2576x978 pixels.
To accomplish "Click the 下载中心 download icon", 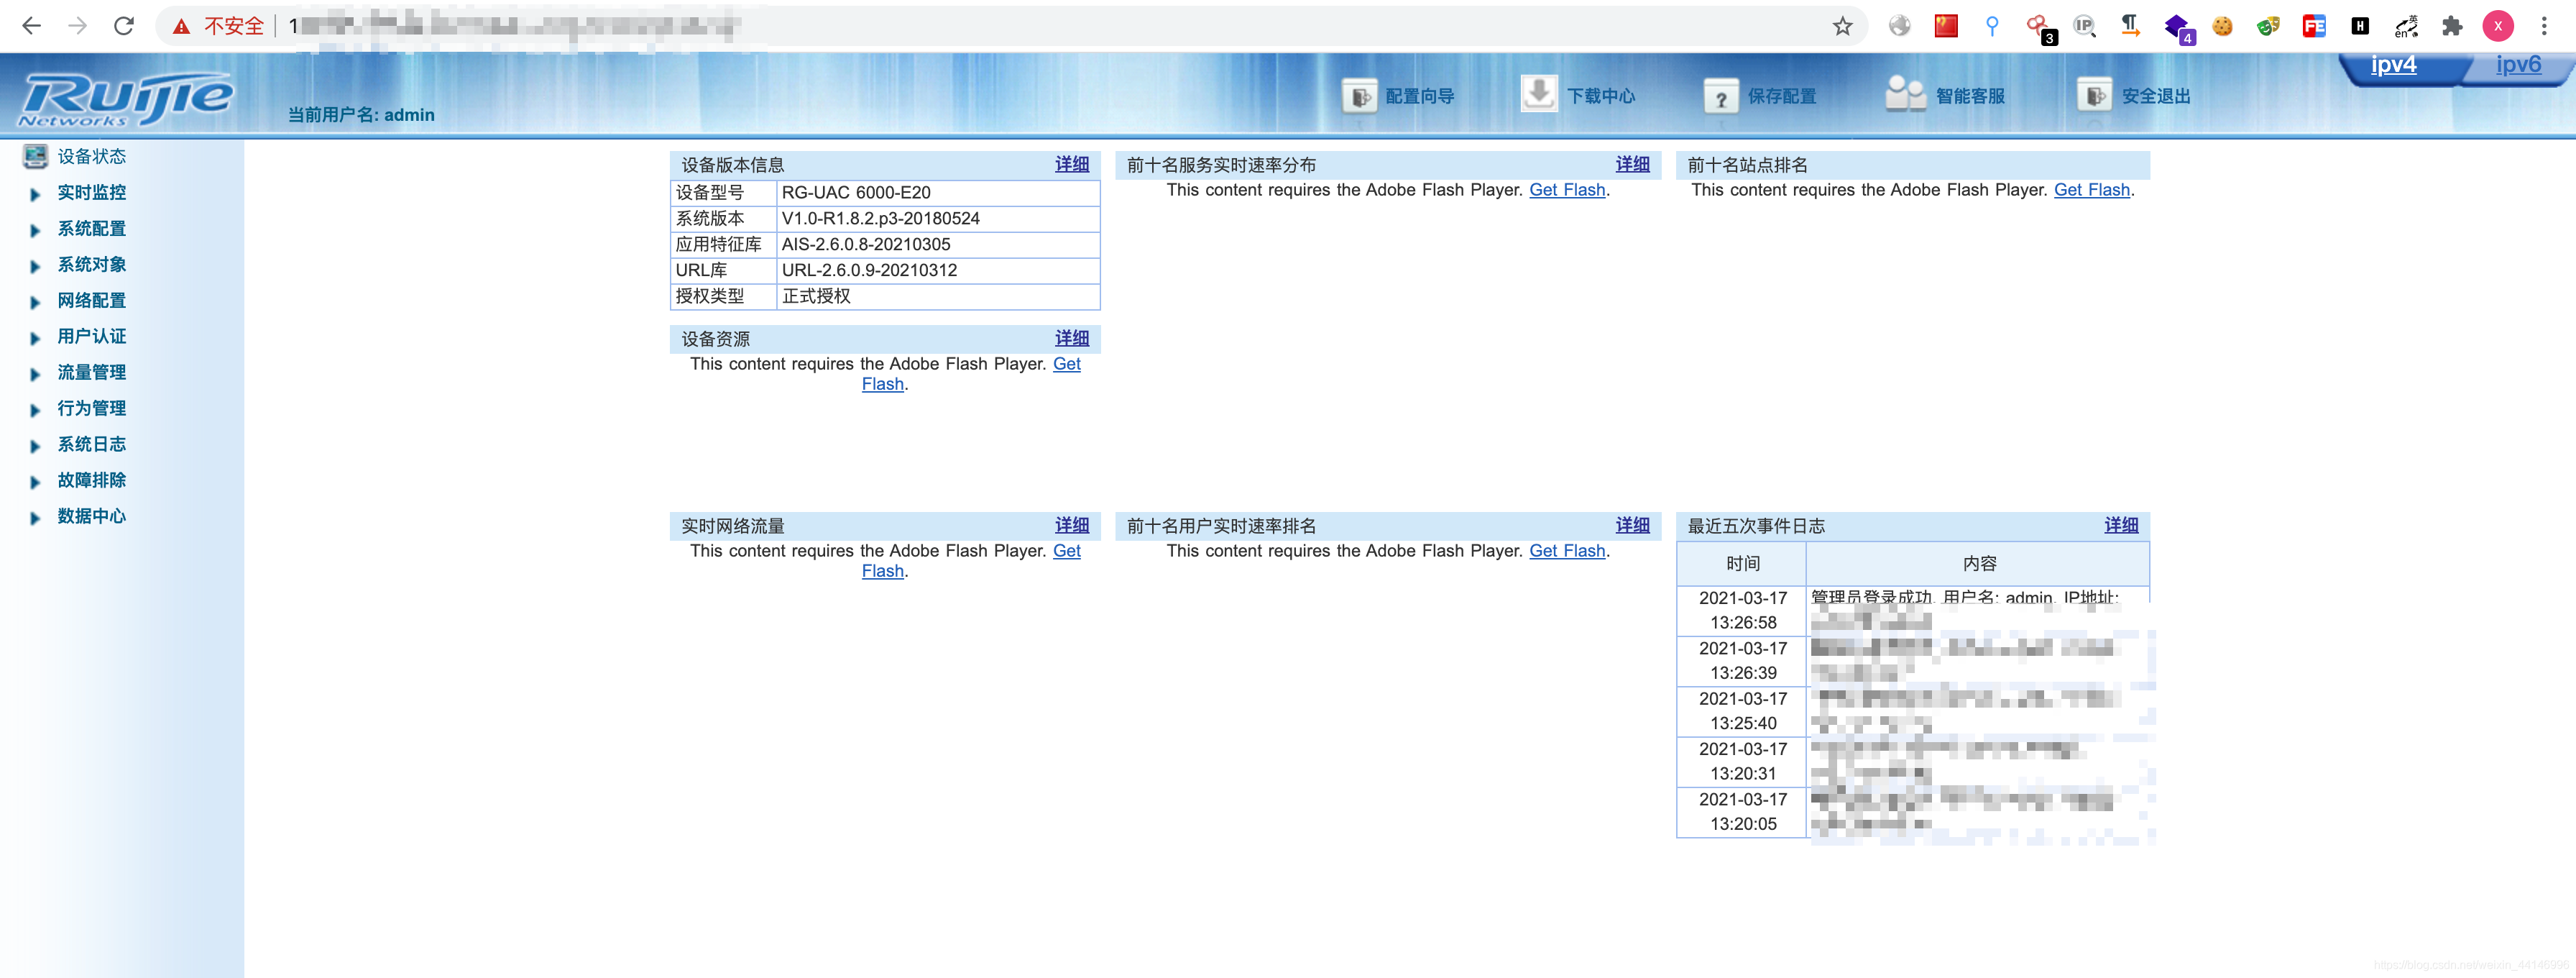I will [1539, 94].
